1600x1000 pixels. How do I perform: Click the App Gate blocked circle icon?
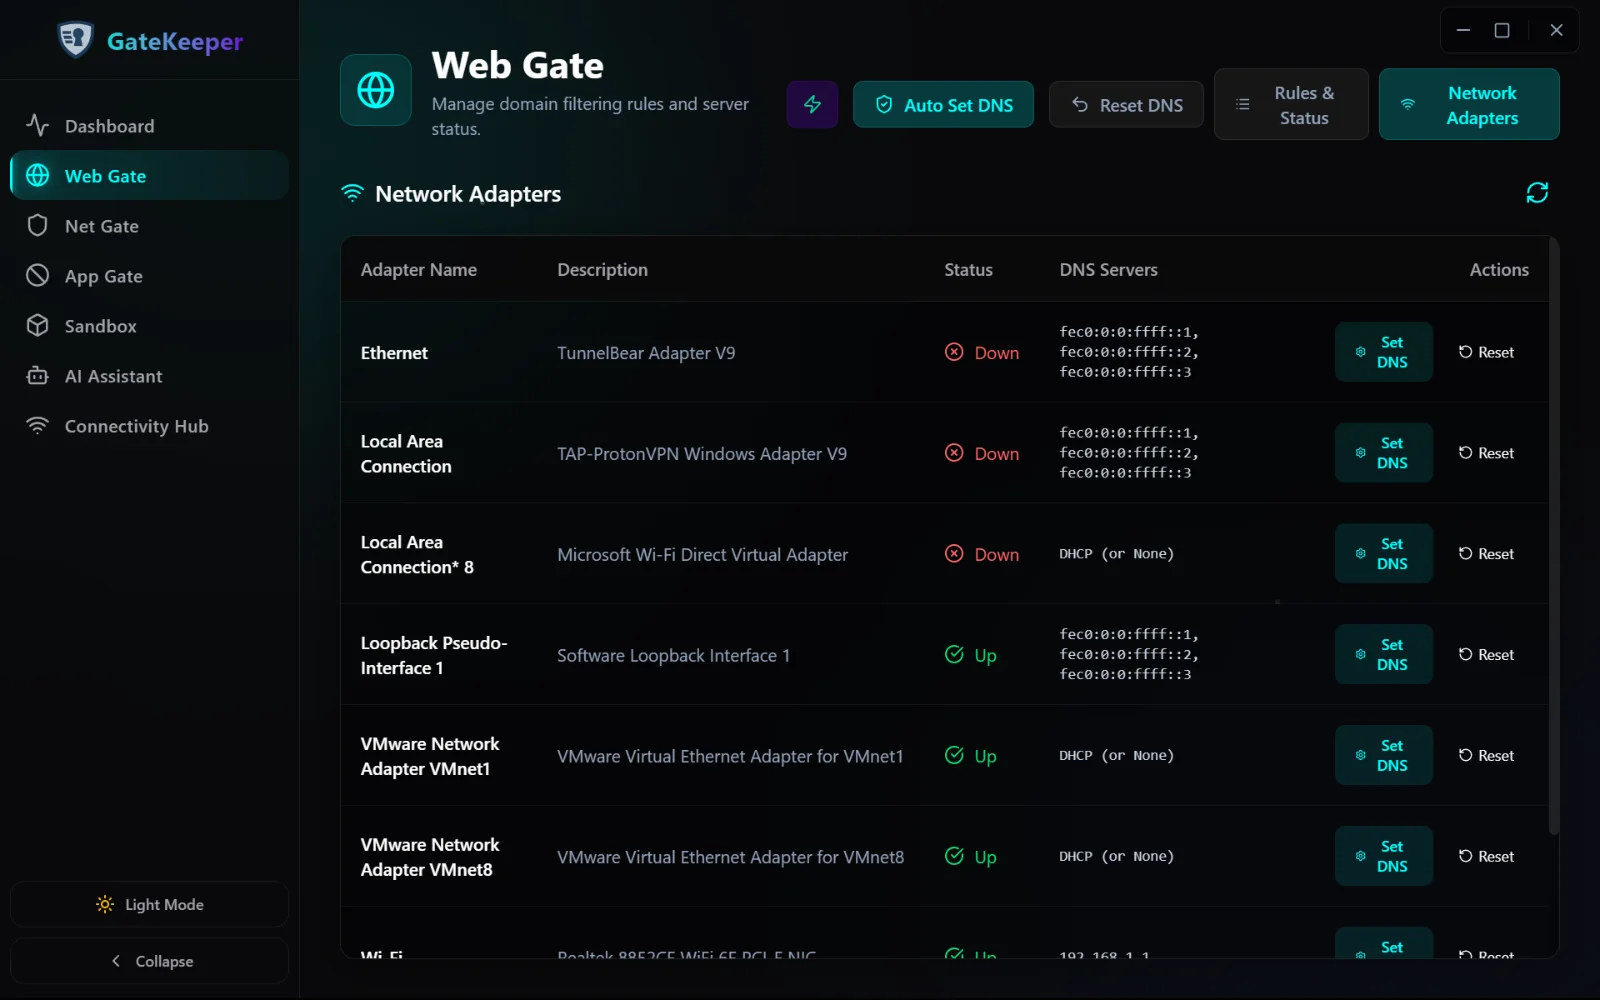[37, 275]
